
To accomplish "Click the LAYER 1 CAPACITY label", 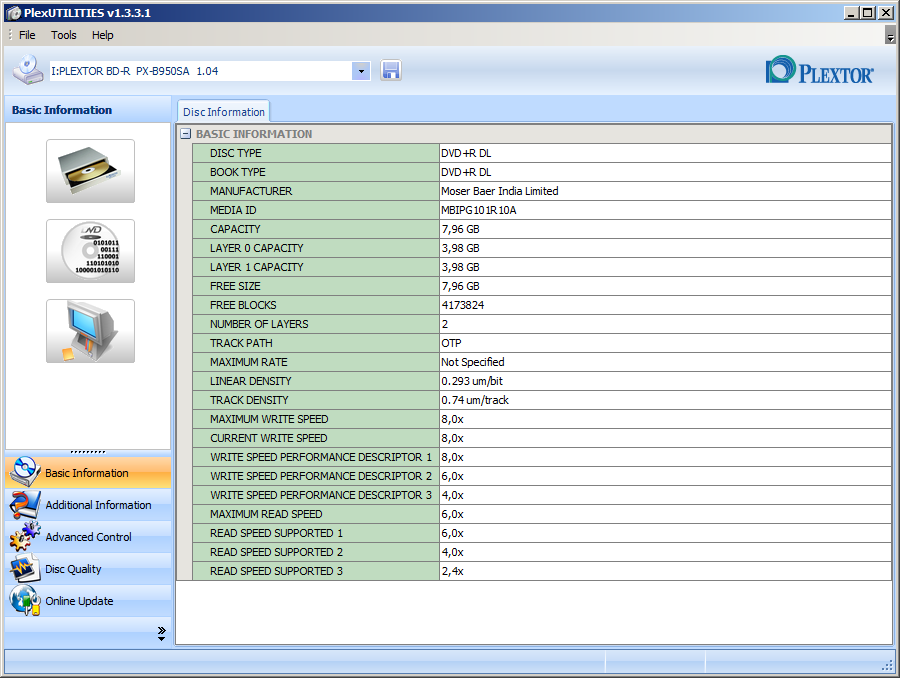I will point(257,267).
